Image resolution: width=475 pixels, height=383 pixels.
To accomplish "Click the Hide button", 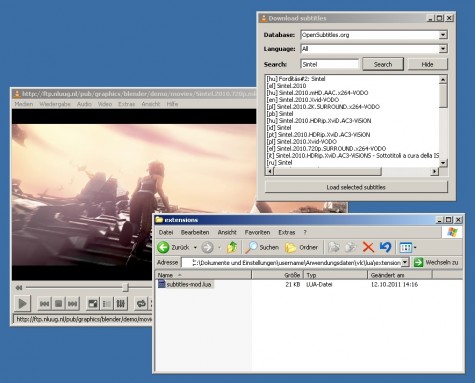I will coord(427,64).
